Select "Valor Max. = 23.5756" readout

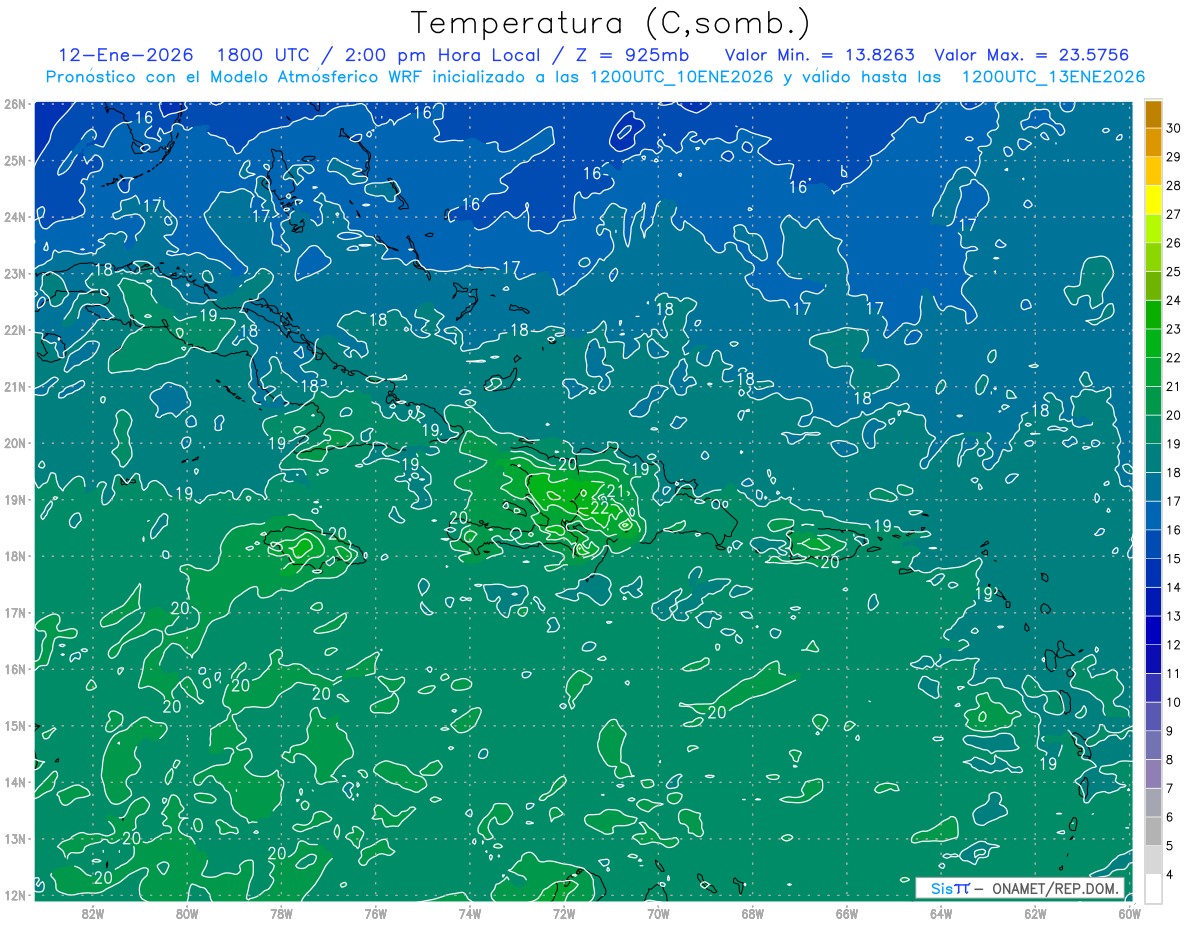tap(1031, 55)
